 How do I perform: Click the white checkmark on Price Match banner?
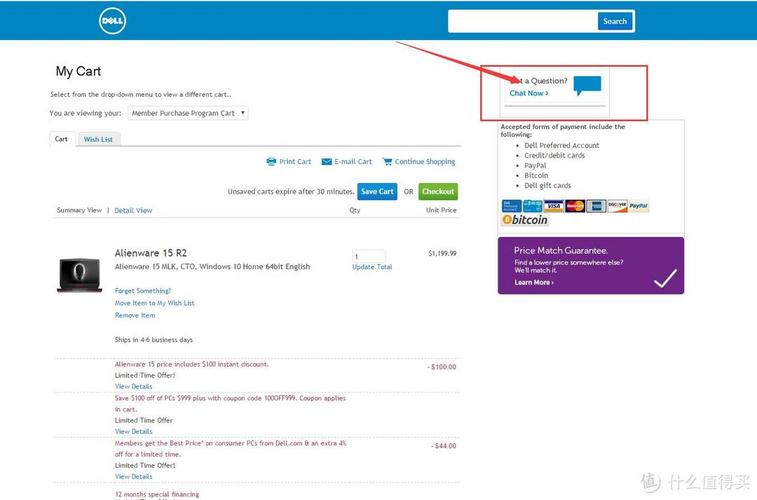click(665, 278)
